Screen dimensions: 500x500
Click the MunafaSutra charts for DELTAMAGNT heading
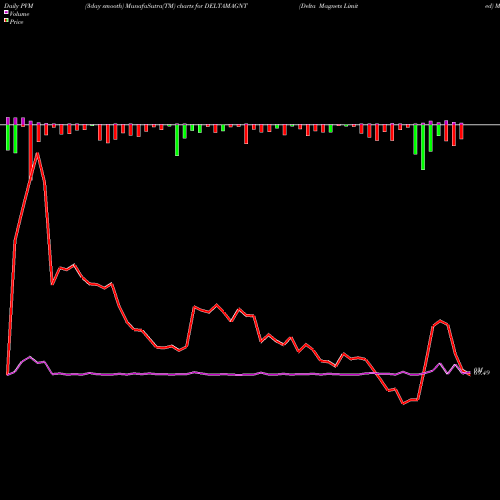[166, 6]
